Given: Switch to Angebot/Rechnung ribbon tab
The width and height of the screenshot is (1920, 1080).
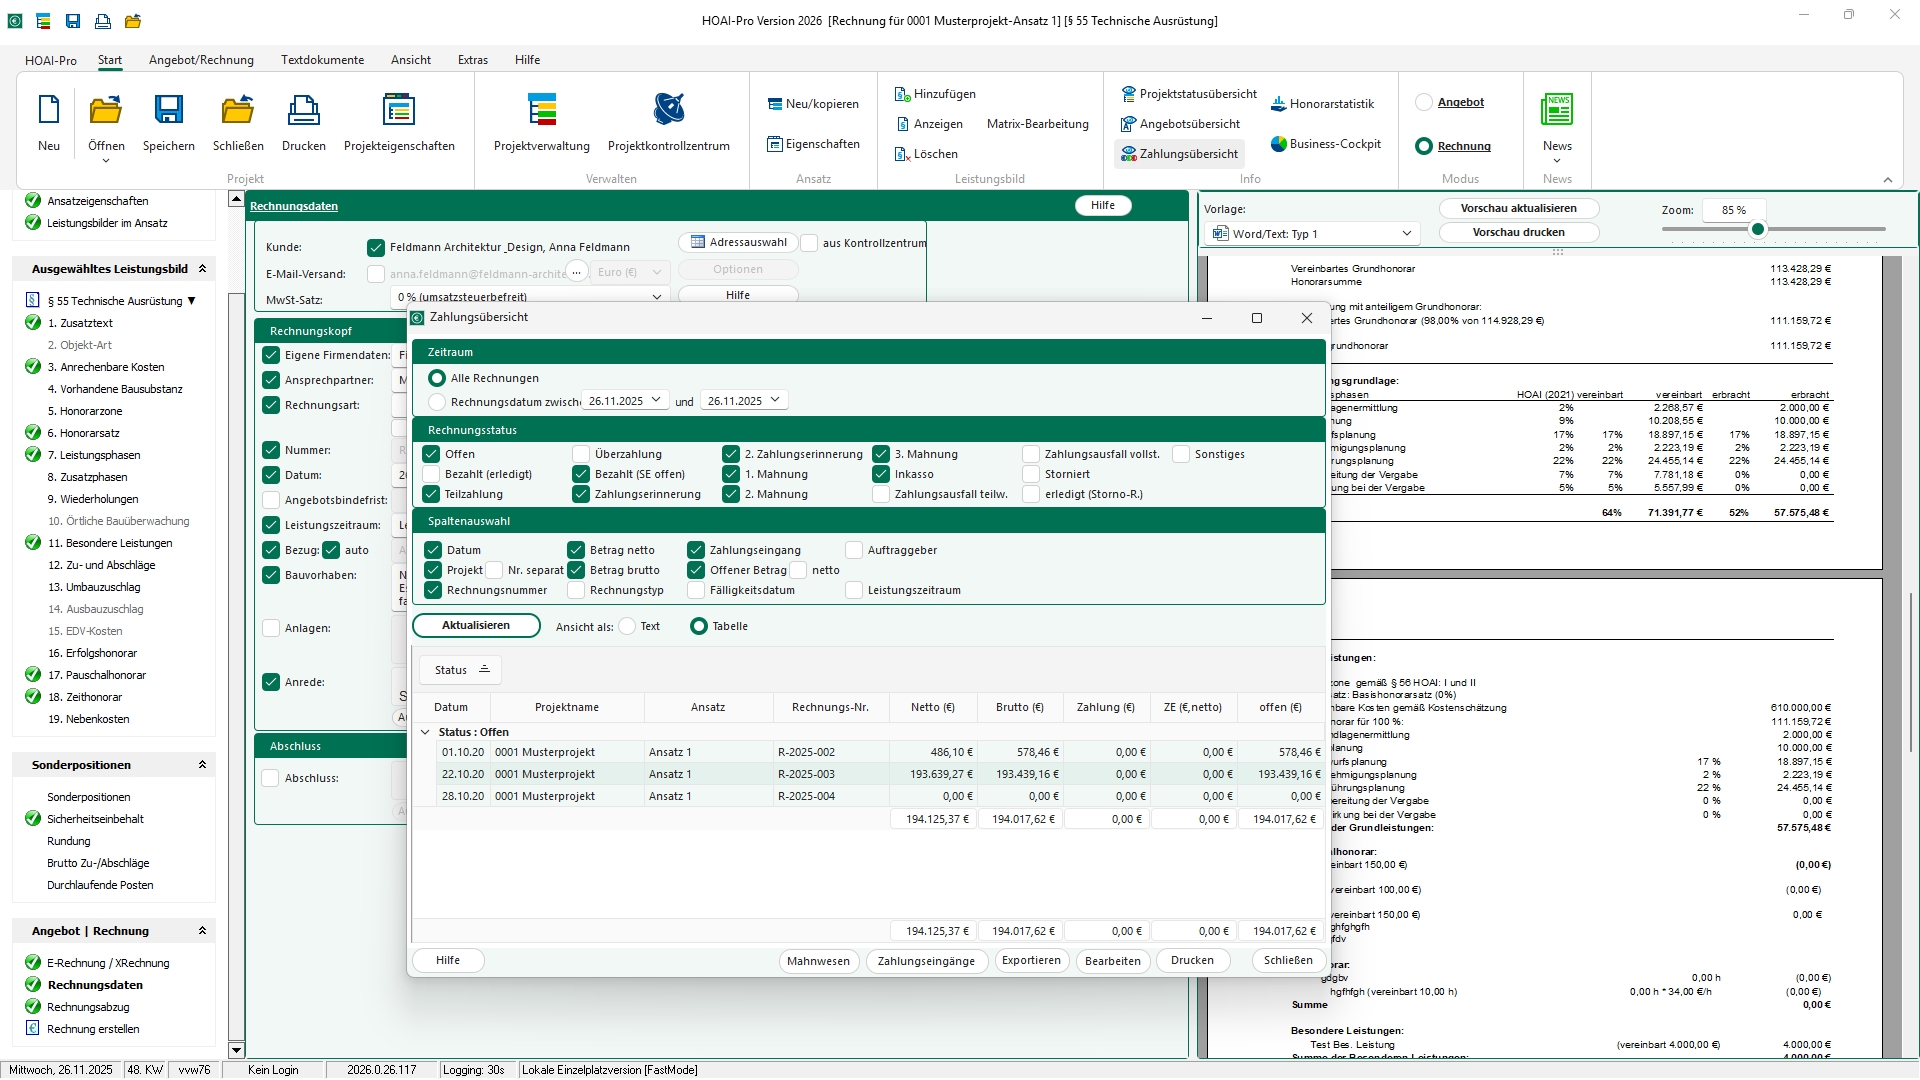Looking at the screenshot, I should click(201, 60).
